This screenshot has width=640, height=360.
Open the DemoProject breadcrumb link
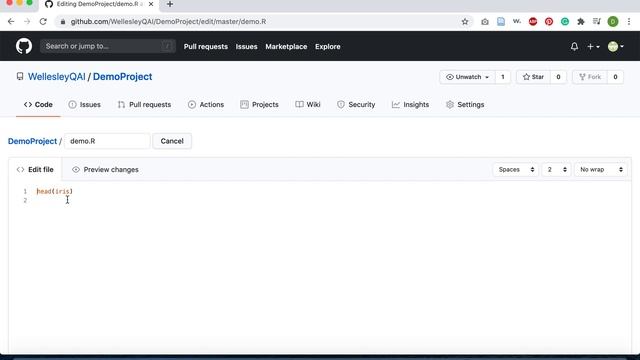coord(32,141)
